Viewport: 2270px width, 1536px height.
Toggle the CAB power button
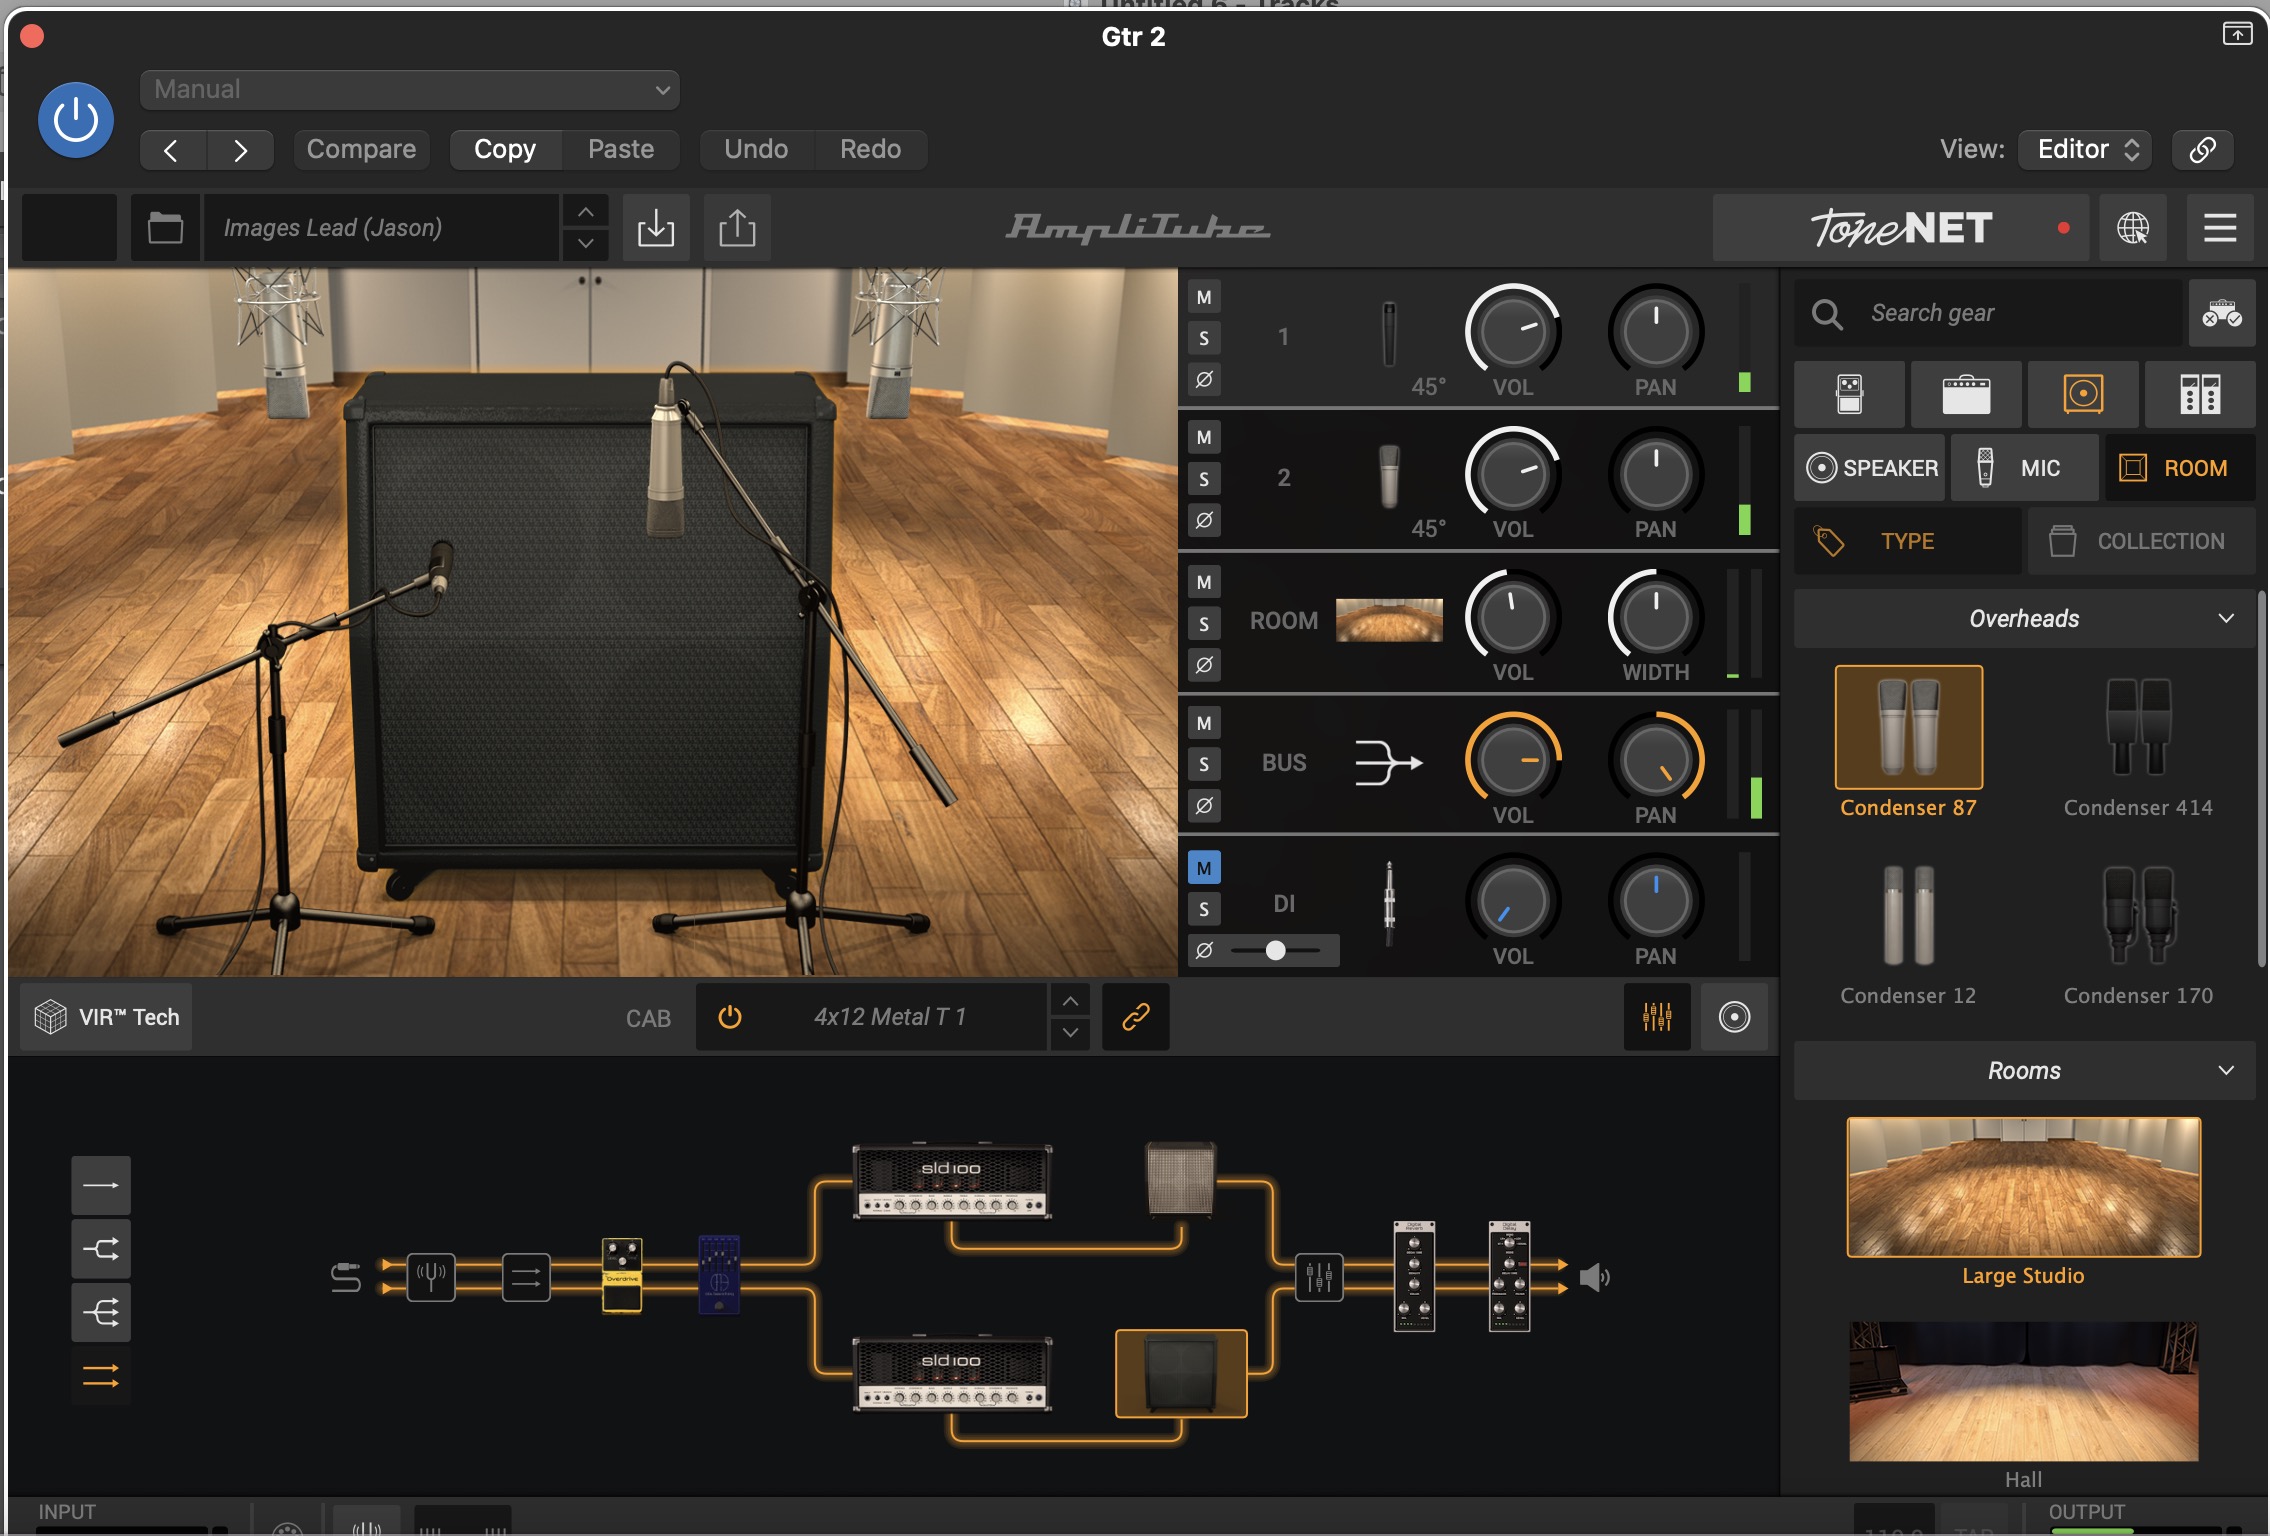point(730,1017)
